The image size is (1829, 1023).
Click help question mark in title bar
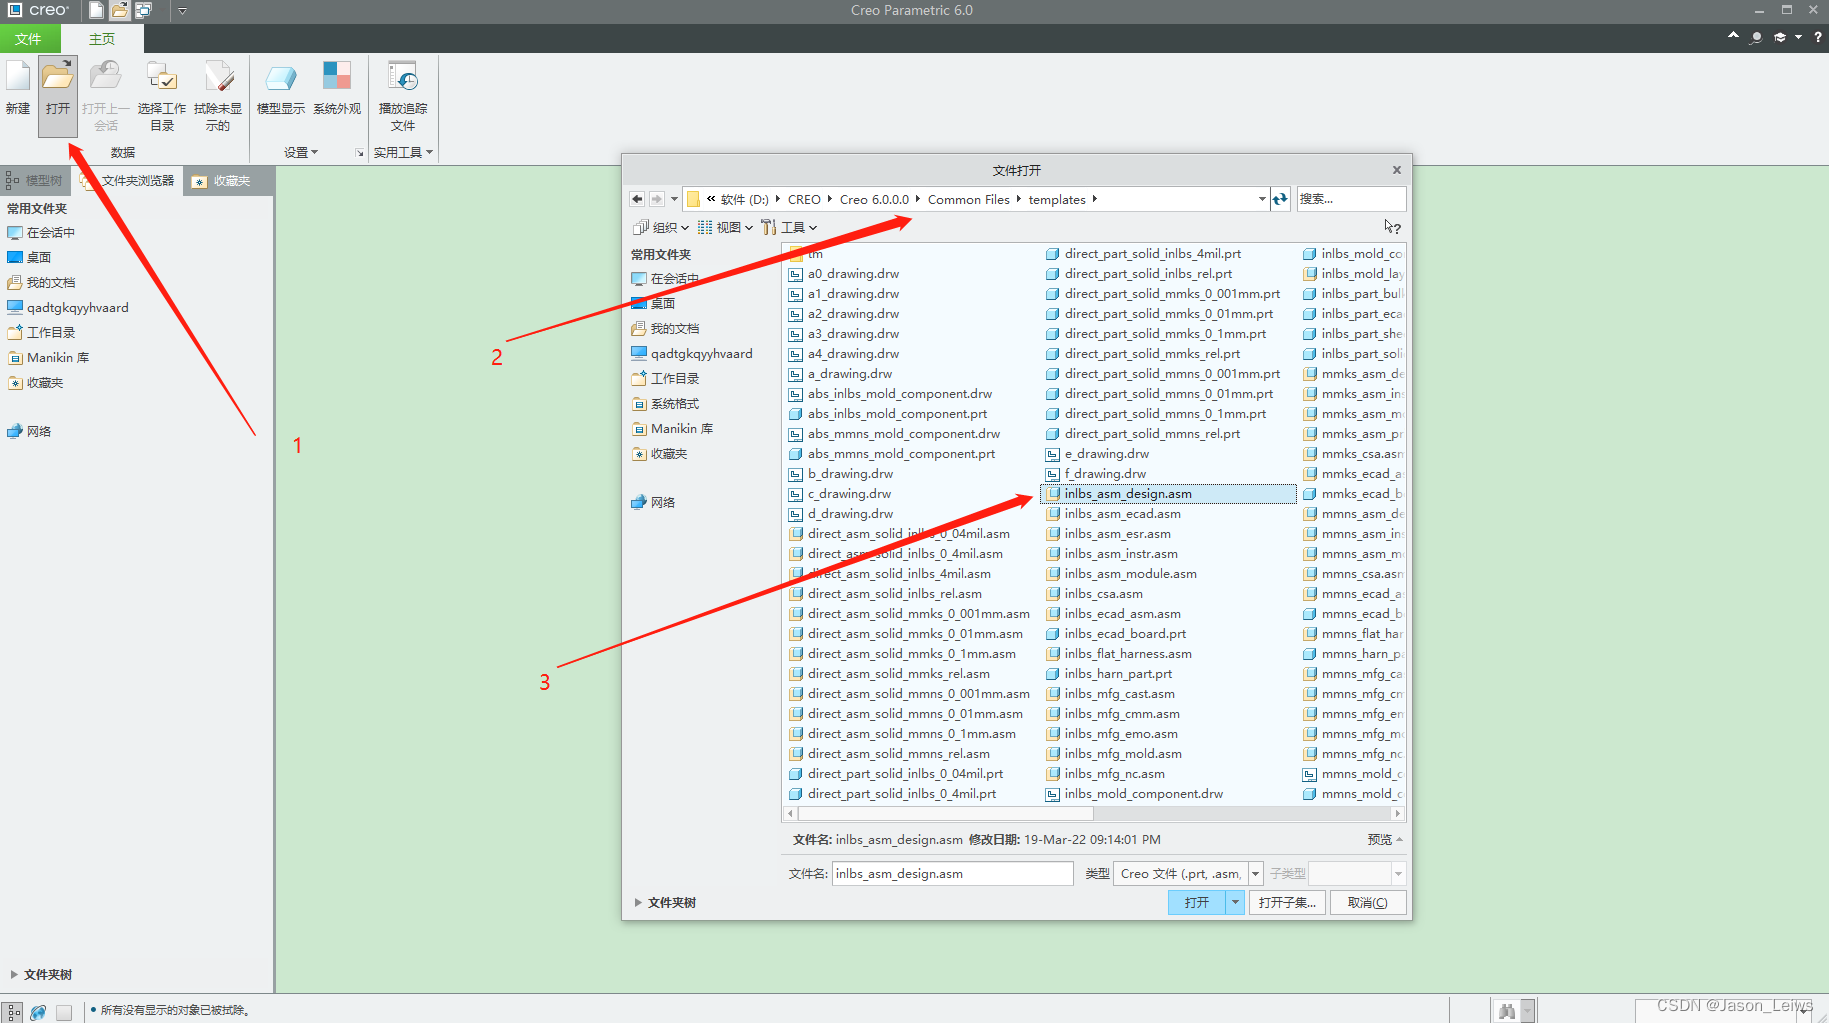[x=1818, y=37]
